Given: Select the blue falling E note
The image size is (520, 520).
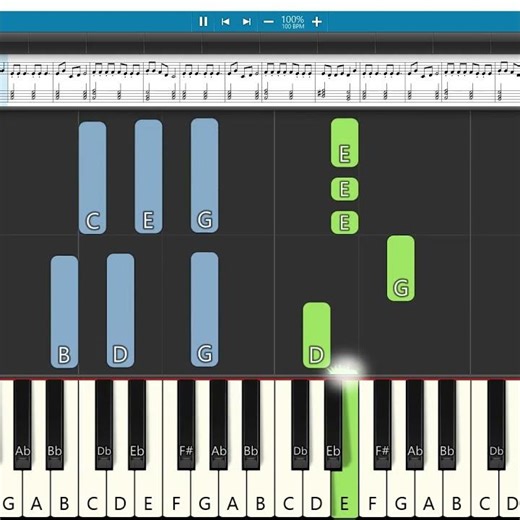Looking at the screenshot, I should click(x=149, y=177).
